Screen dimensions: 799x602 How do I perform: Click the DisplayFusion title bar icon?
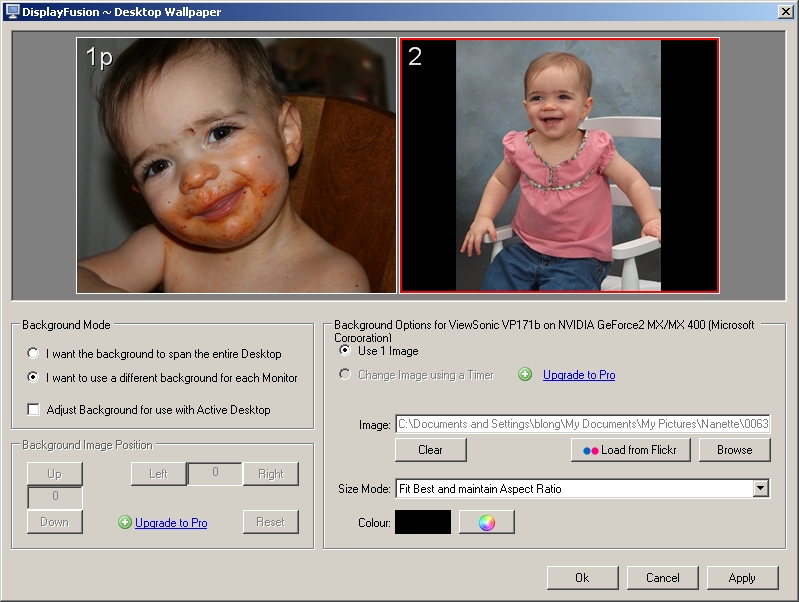point(12,11)
